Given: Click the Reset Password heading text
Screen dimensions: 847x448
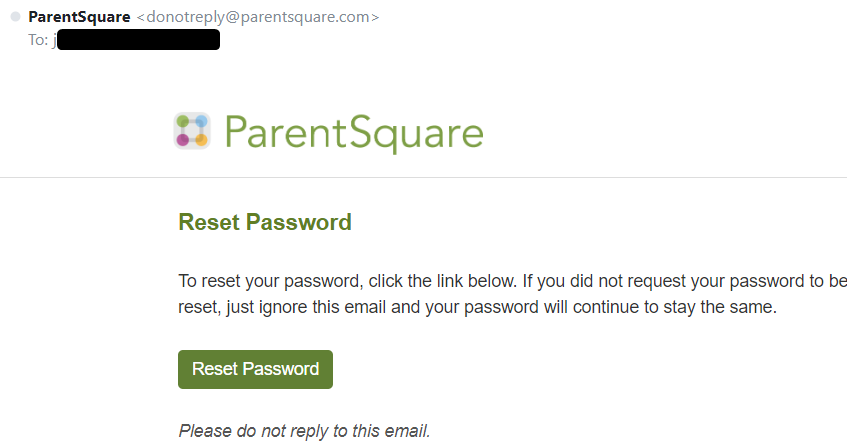Looking at the screenshot, I should 265,222.
